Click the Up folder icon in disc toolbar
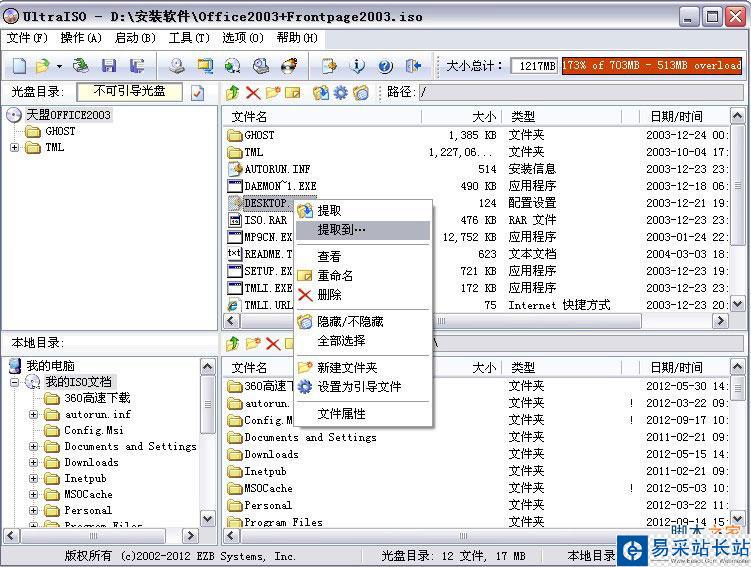 coord(233,92)
